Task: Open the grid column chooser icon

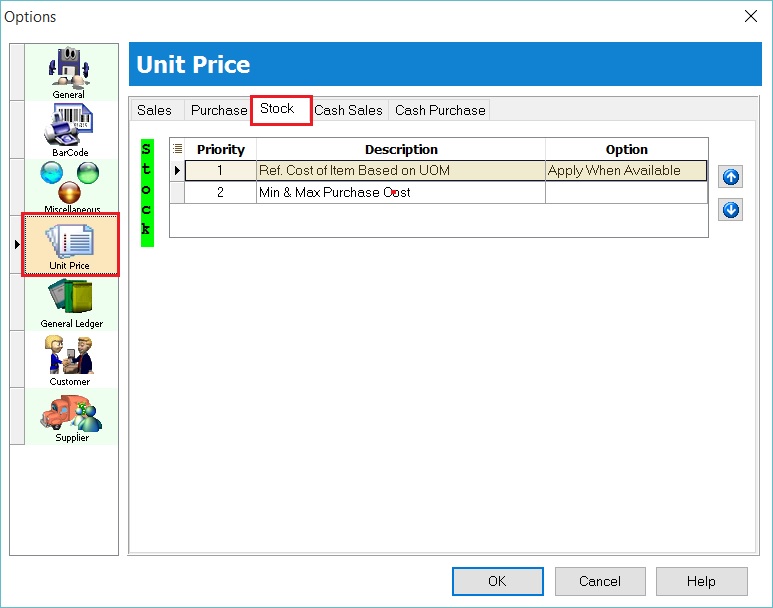Action: click(178, 149)
